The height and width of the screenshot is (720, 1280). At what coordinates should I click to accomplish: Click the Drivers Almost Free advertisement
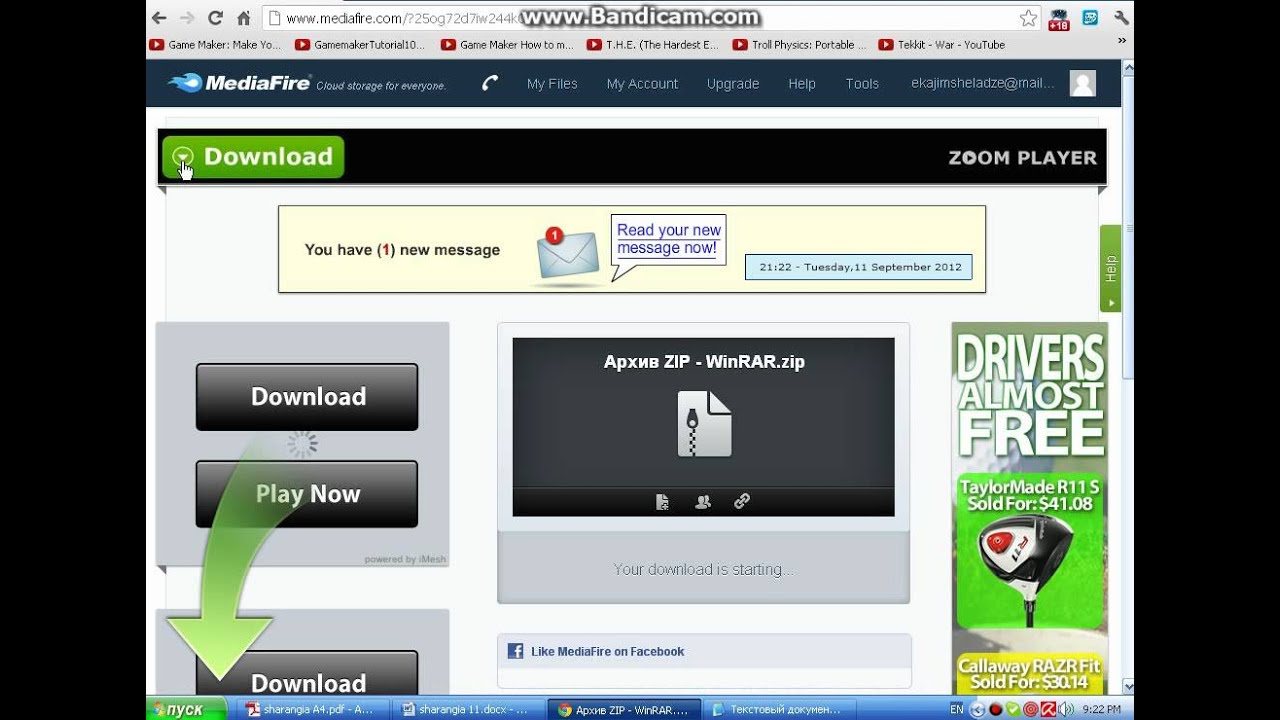pyautogui.click(x=1030, y=394)
